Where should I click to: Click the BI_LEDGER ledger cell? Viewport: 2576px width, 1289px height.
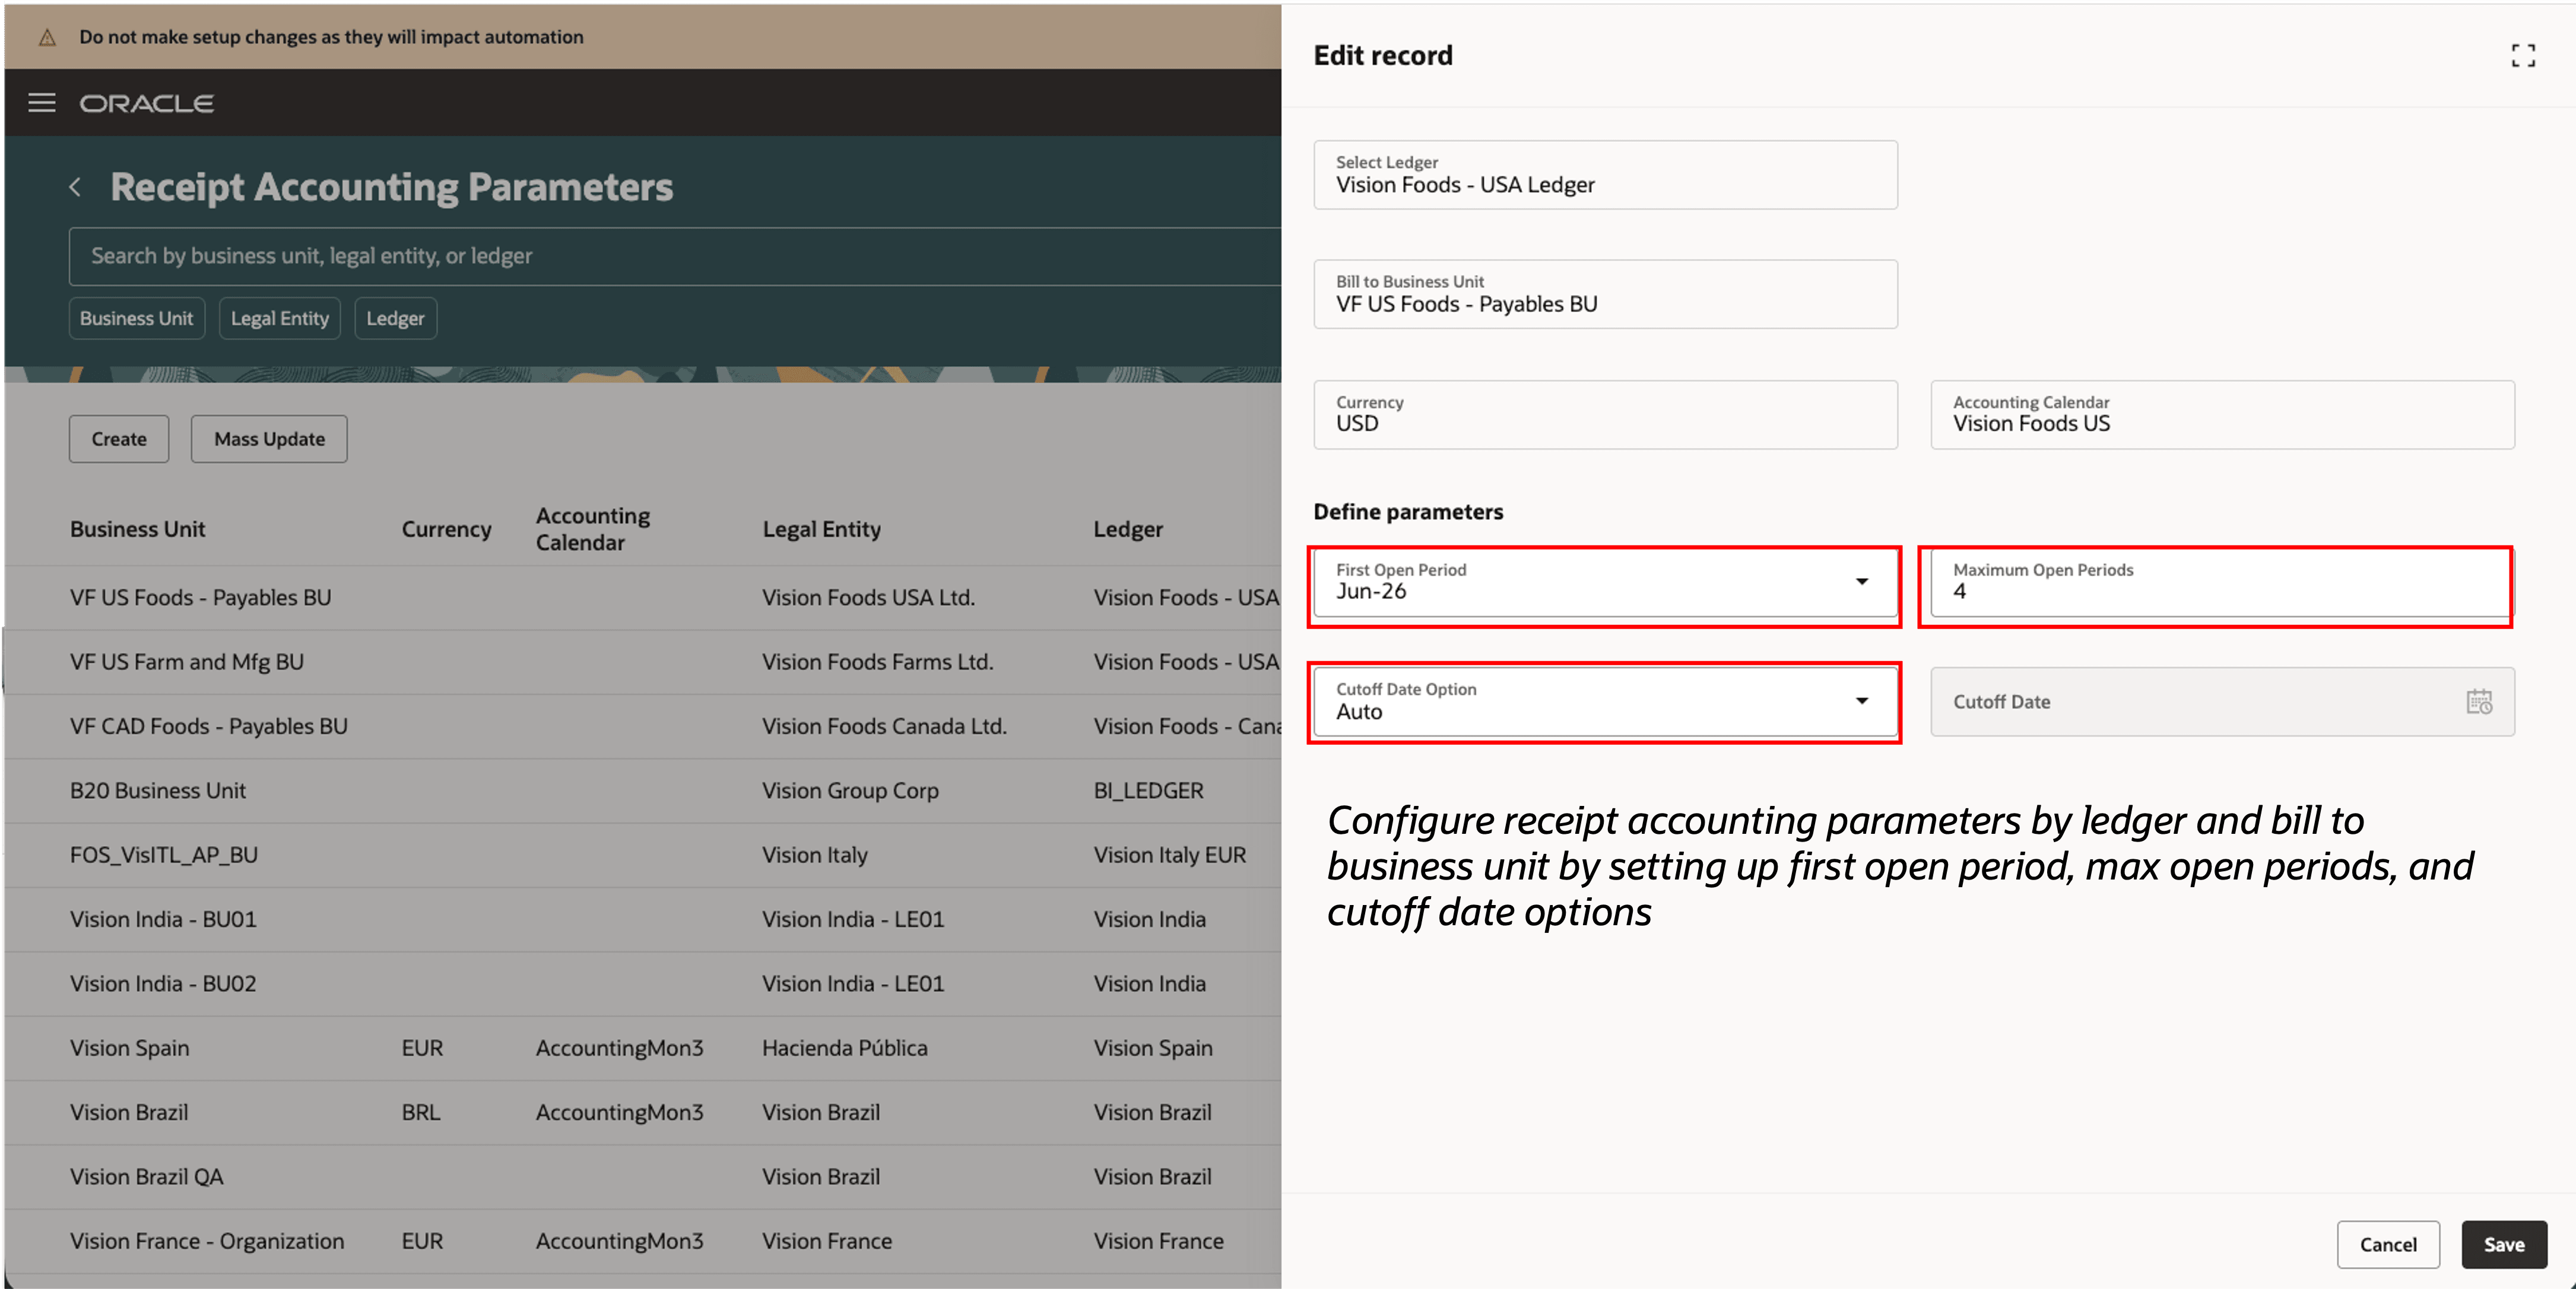1148,791
